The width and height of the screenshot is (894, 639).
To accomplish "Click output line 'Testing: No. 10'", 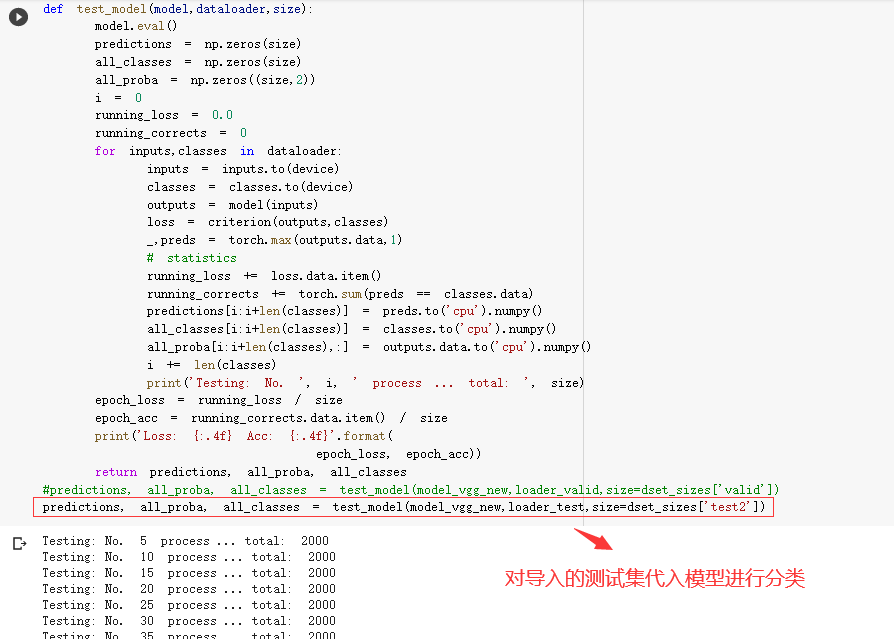I will coord(189,557).
